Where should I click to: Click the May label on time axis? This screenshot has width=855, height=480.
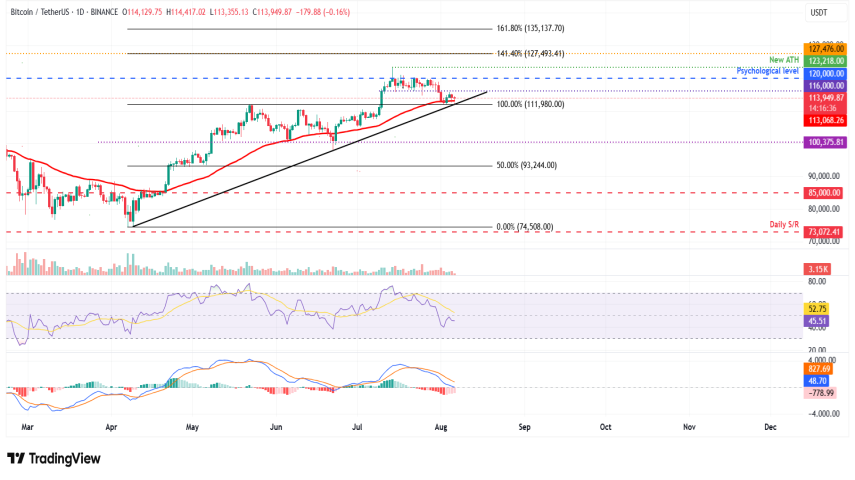pyautogui.click(x=191, y=426)
